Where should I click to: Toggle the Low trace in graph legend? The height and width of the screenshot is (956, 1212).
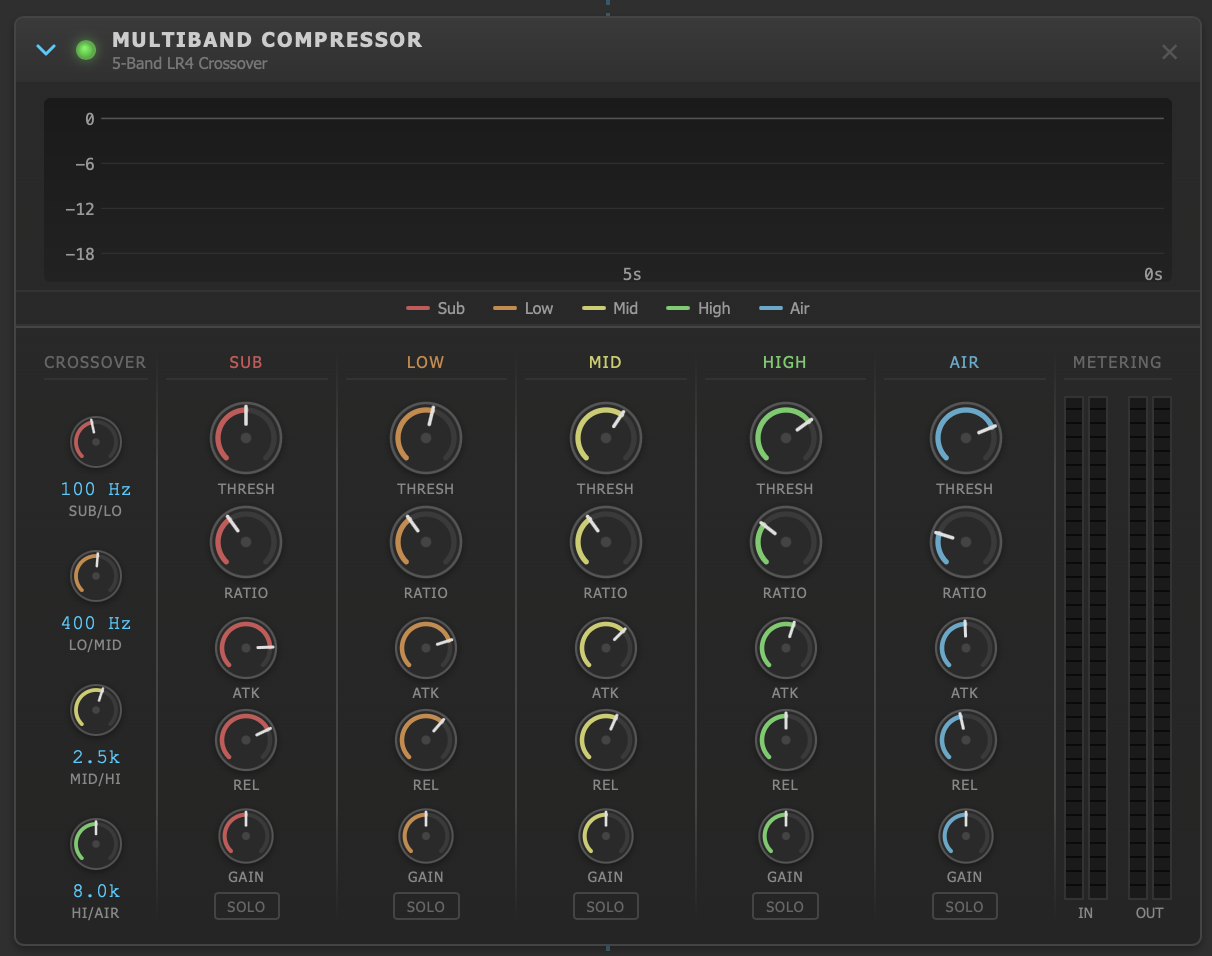(x=524, y=308)
